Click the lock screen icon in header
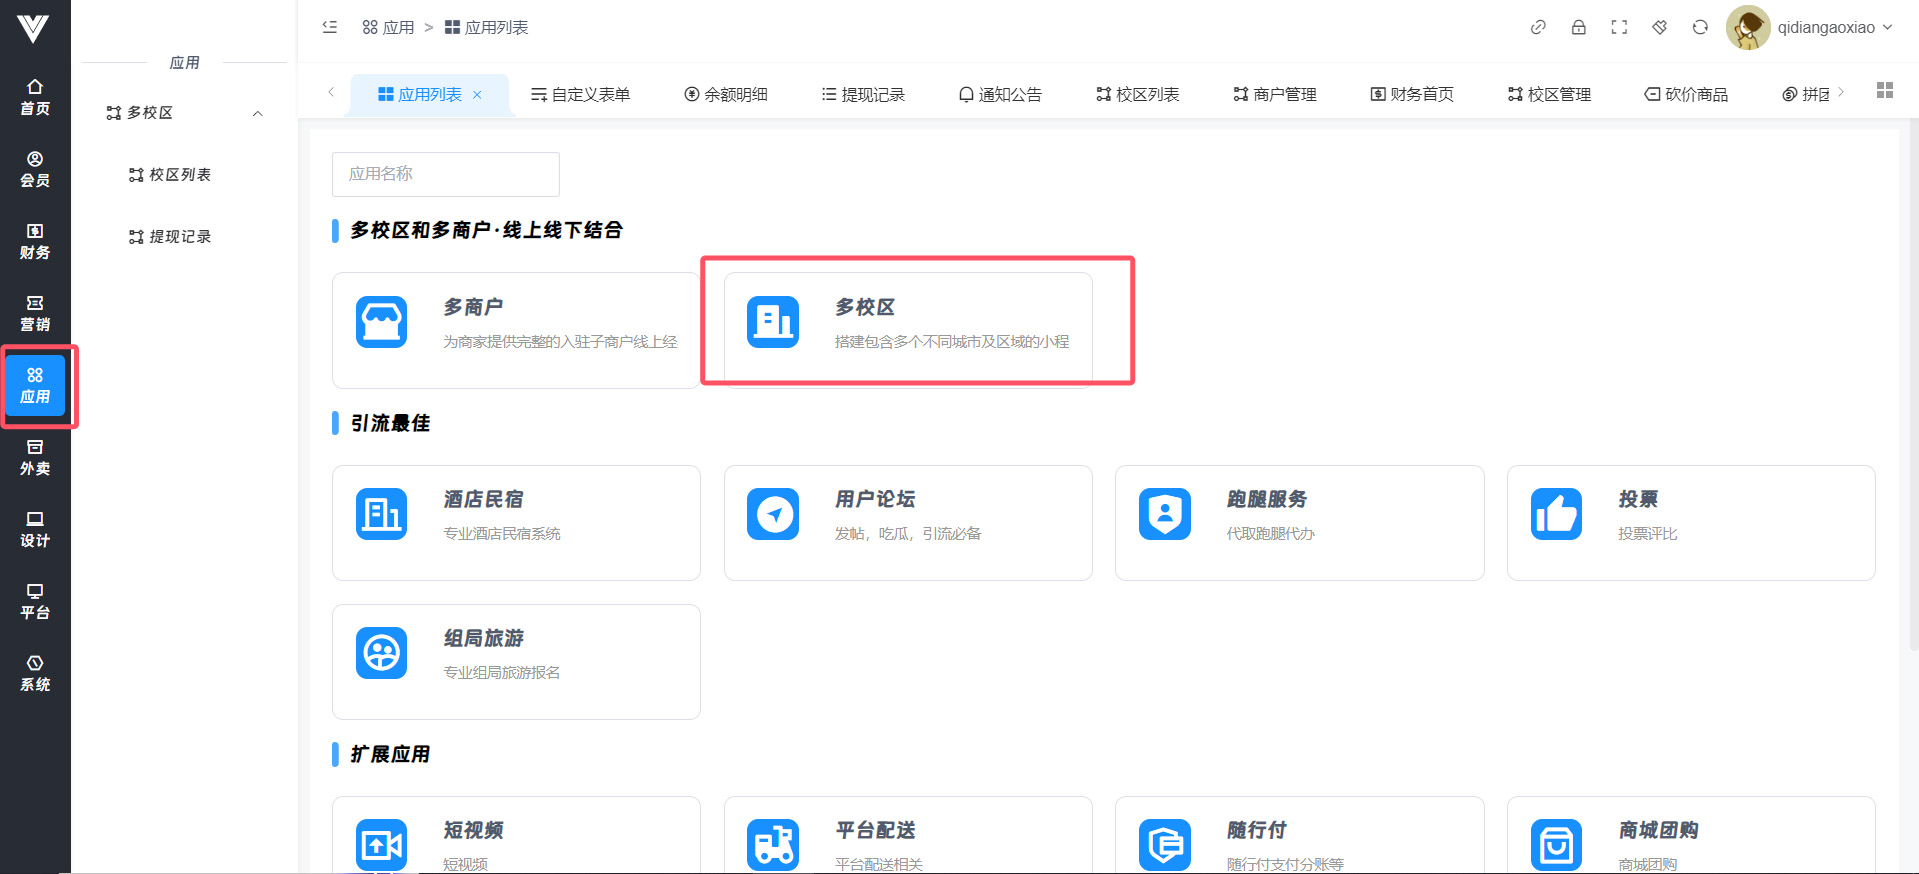The width and height of the screenshot is (1919, 874). (x=1578, y=27)
